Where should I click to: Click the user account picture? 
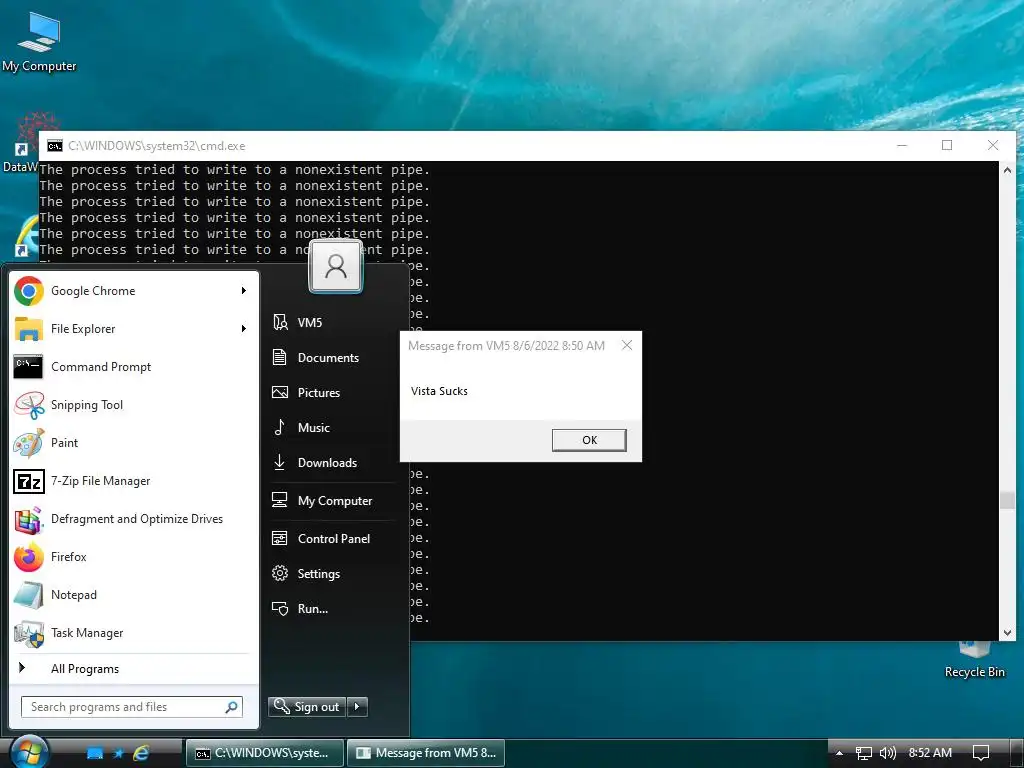tap(336, 266)
